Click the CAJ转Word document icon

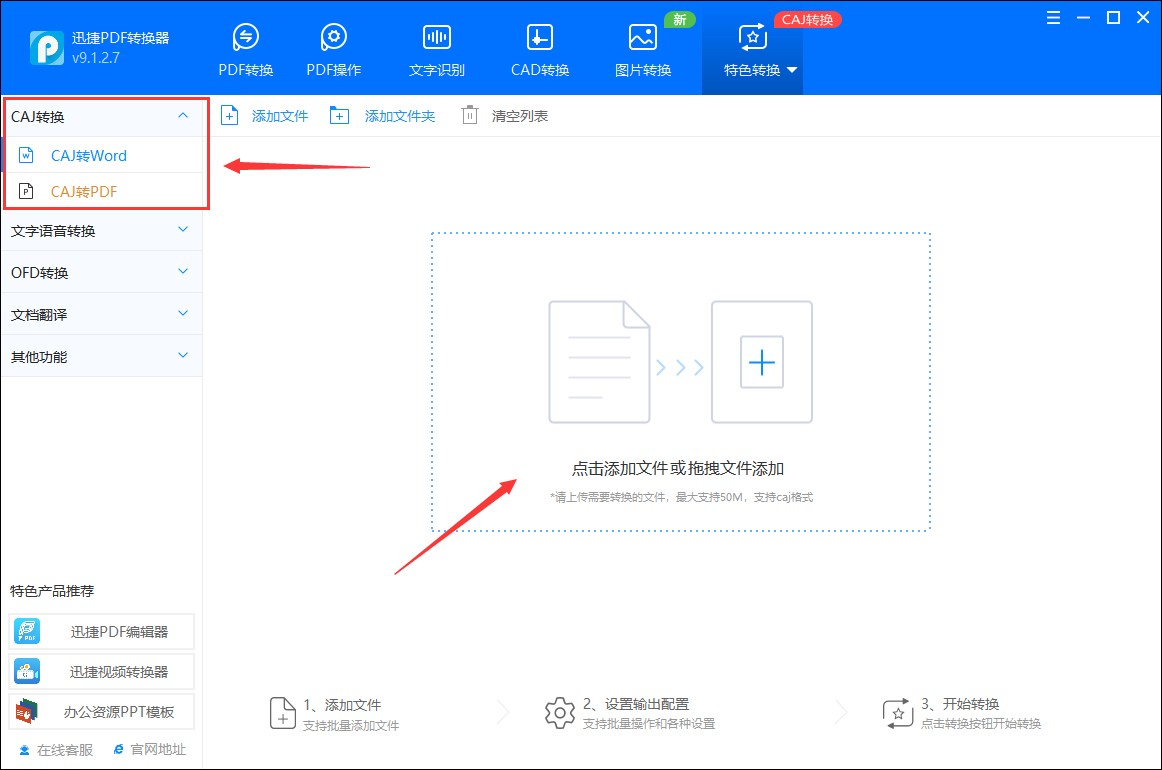pos(26,155)
